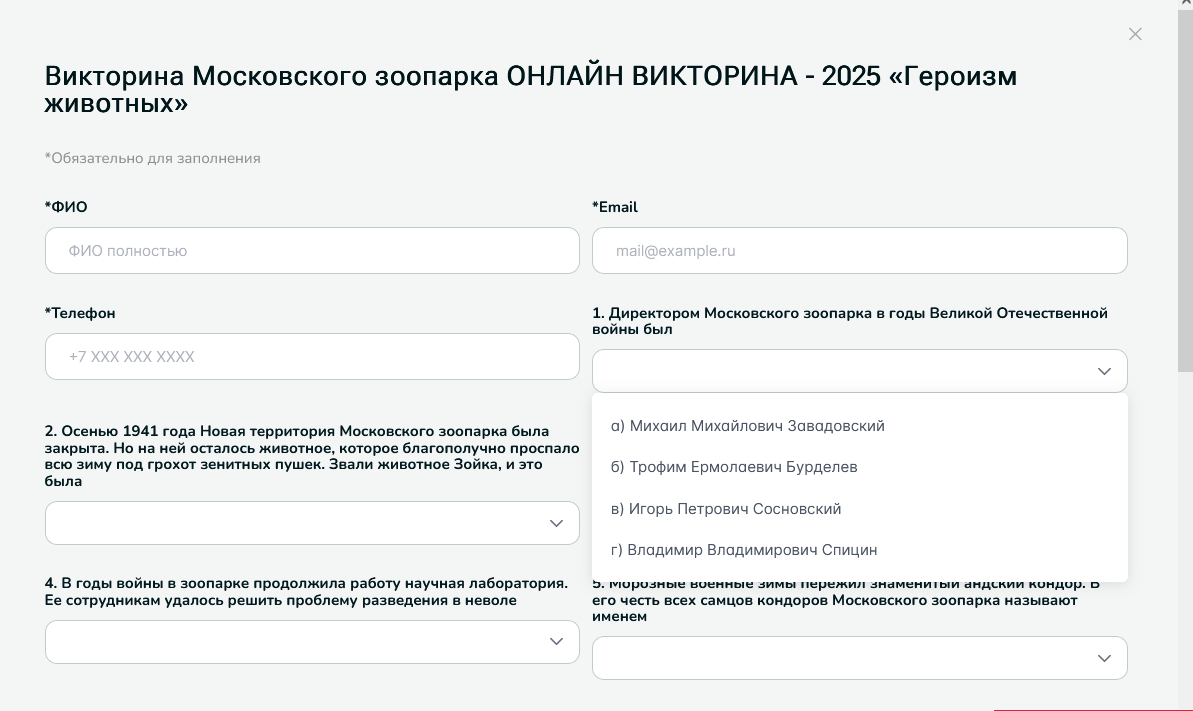
Task: Click question 4 text about научная лаборатория
Action: click(306, 591)
